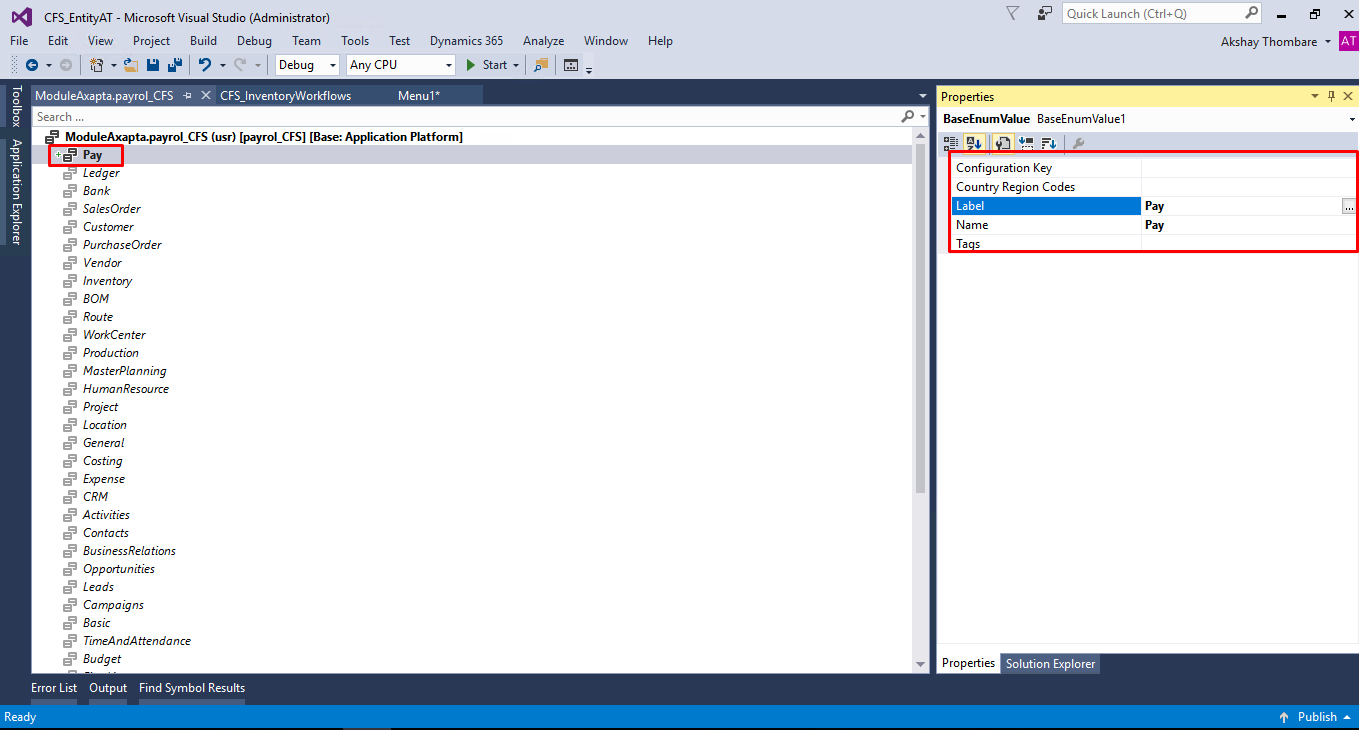The width and height of the screenshot is (1359, 730).
Task: Open the Dynamics 365 menu
Action: click(467, 41)
